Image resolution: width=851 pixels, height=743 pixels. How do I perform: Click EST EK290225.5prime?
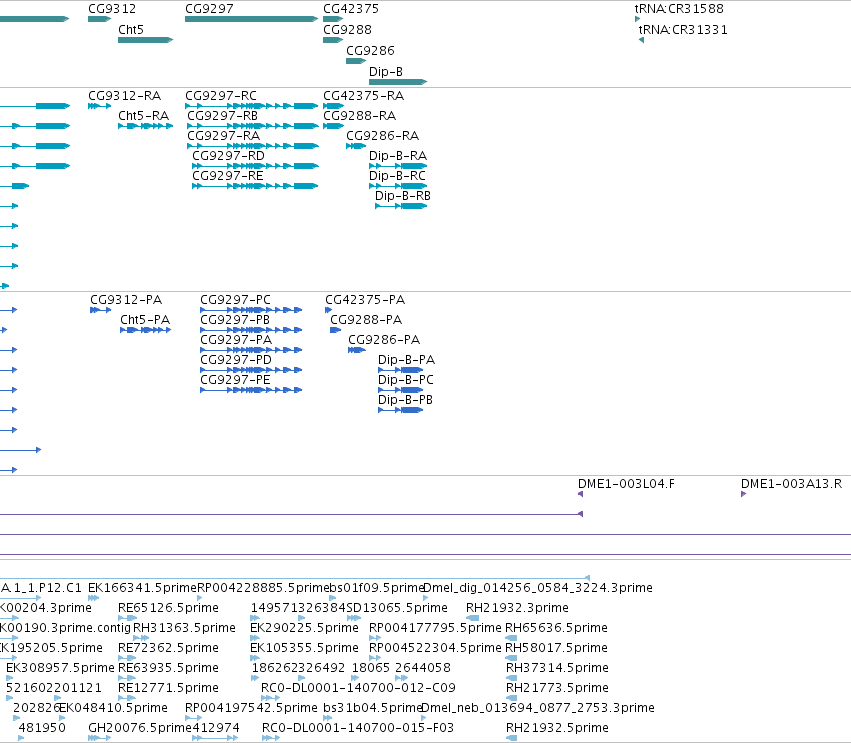click(304, 628)
